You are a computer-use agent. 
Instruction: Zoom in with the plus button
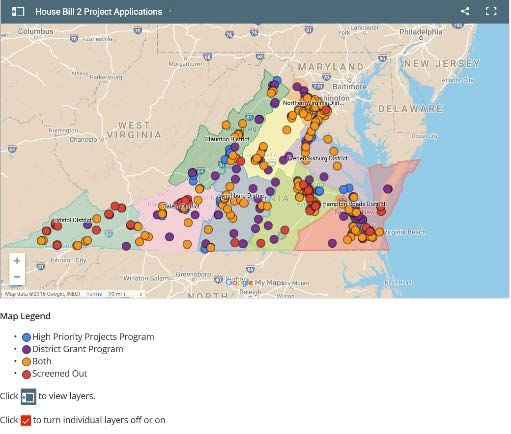[x=17, y=261]
